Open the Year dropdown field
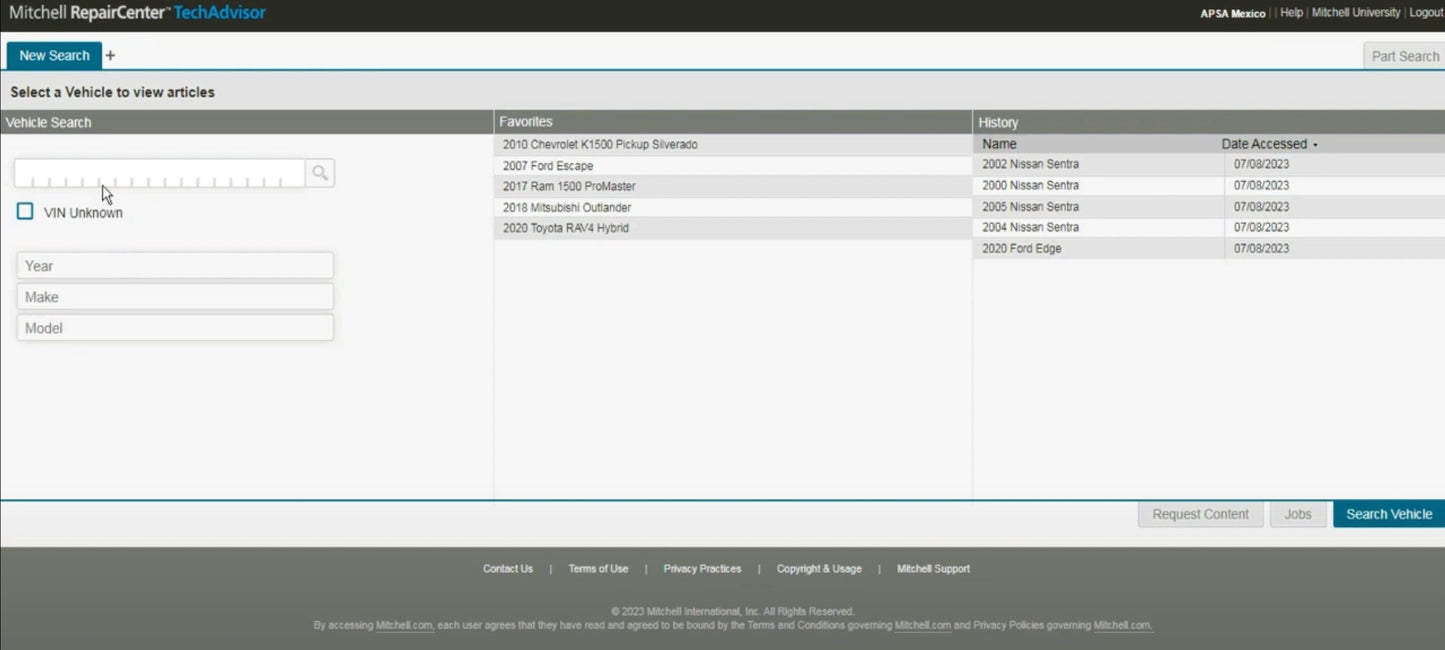Viewport: 1445px width, 650px height. click(175, 265)
